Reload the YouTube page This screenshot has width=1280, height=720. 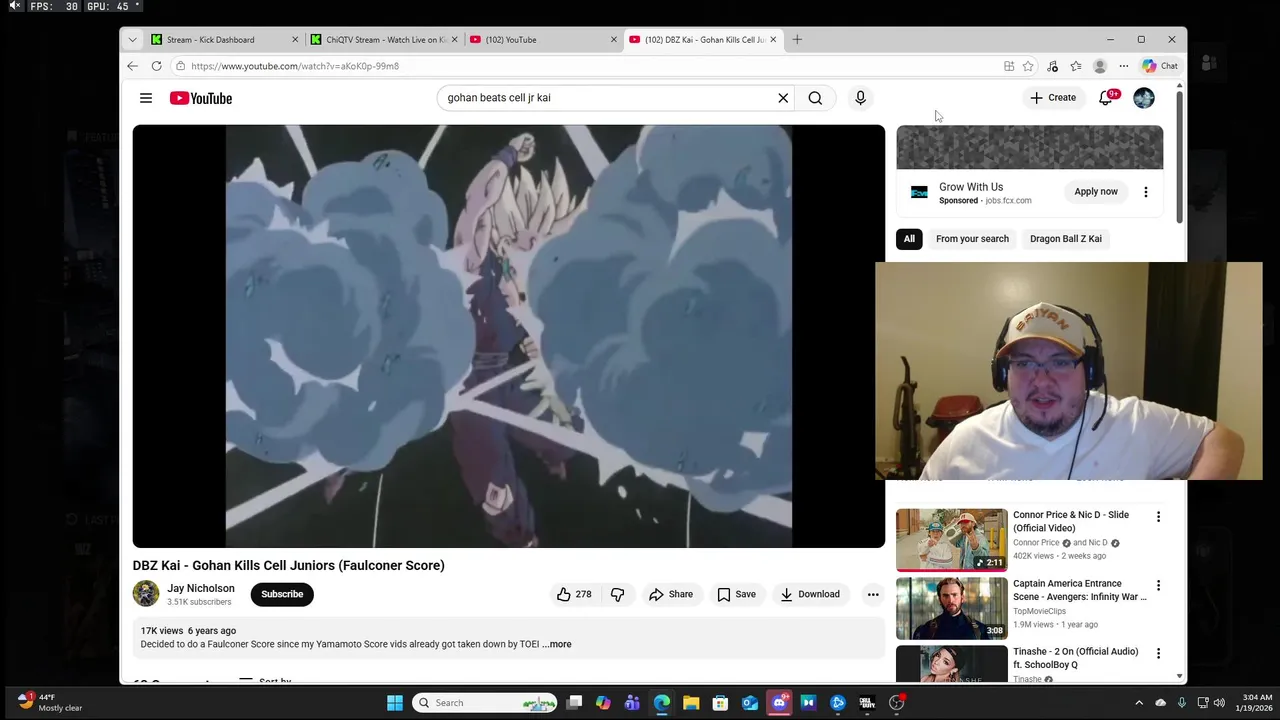point(156,66)
